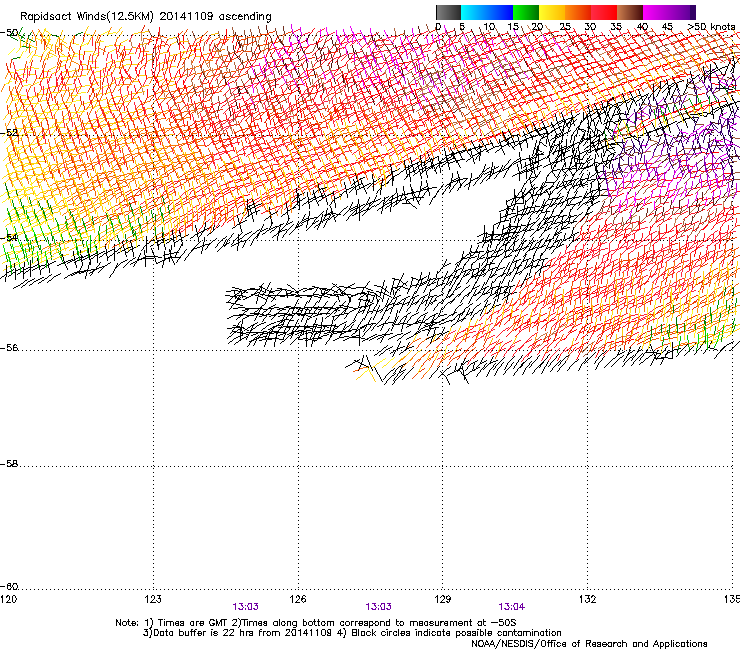Click the longitude label '120'
This screenshot has height=650, width=740.
(9, 599)
